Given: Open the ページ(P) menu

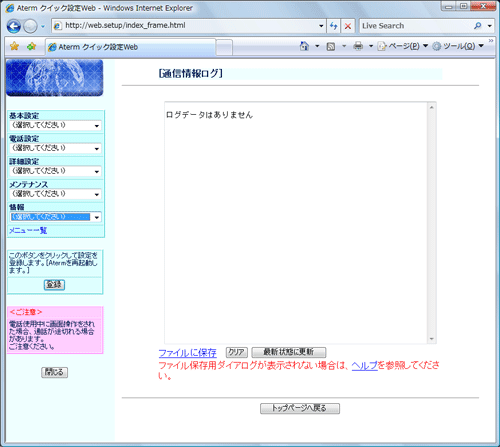Looking at the screenshot, I should 402,46.
